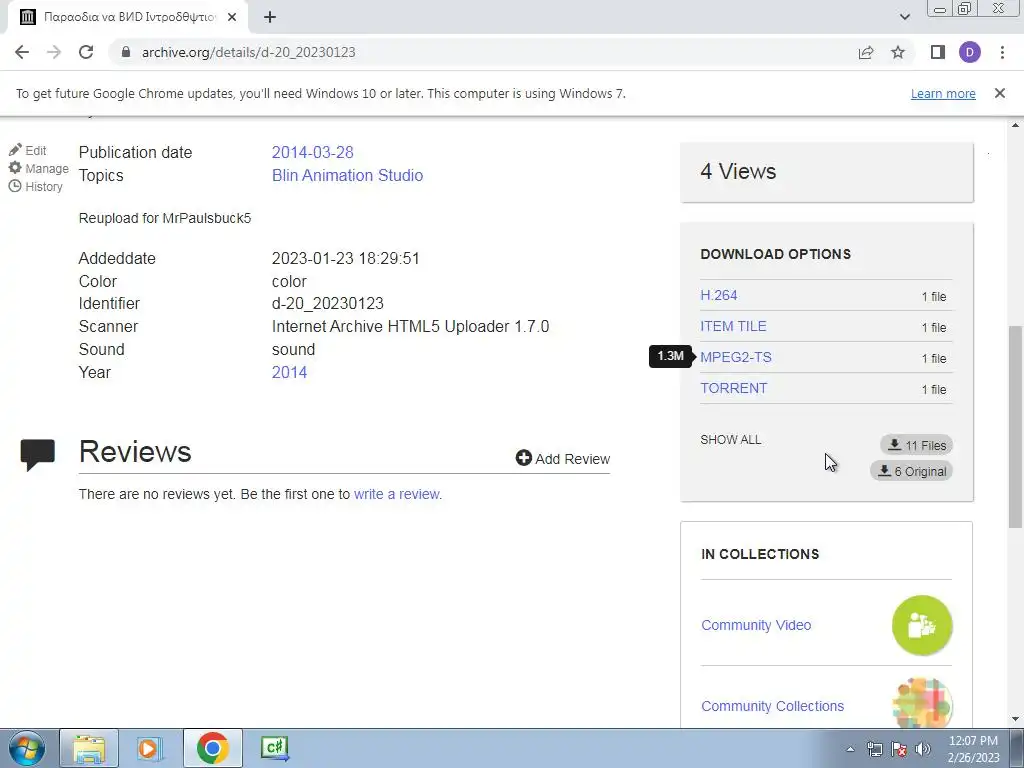Open Blin Animation Studio topic

[x=347, y=175]
